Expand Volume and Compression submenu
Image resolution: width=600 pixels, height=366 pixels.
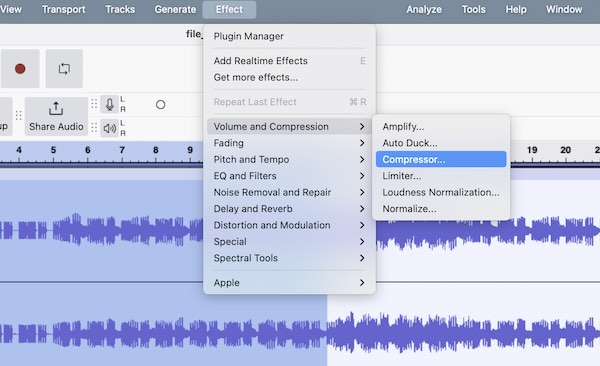pyautogui.click(x=289, y=126)
